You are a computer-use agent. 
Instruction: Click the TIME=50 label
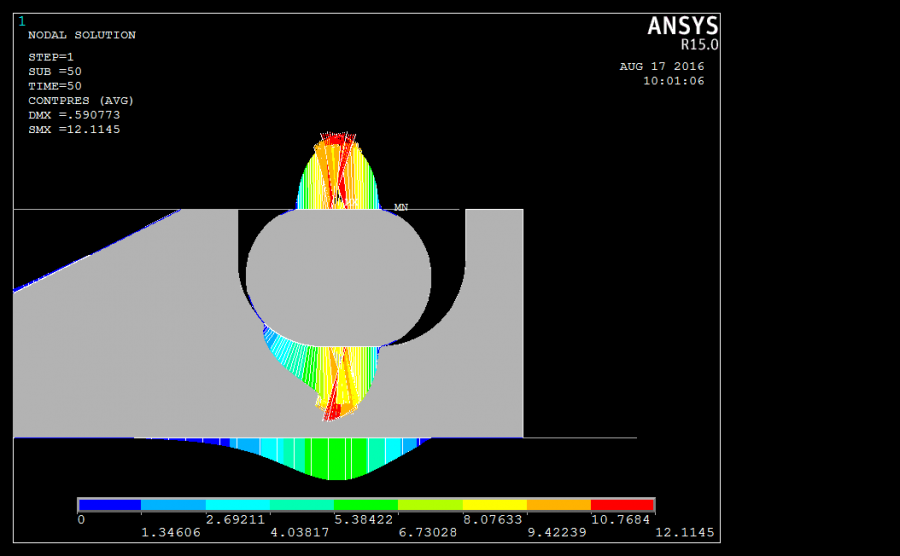point(55,86)
